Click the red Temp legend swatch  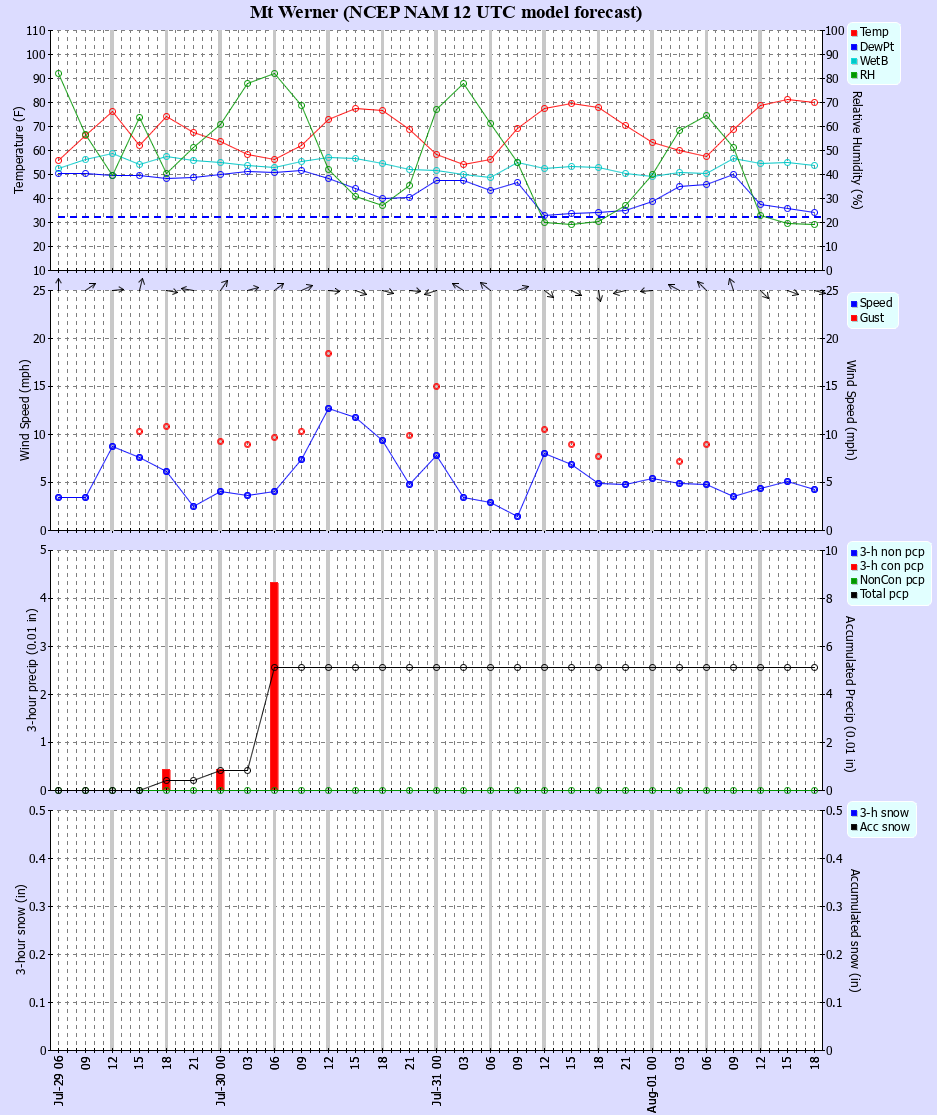tap(854, 33)
